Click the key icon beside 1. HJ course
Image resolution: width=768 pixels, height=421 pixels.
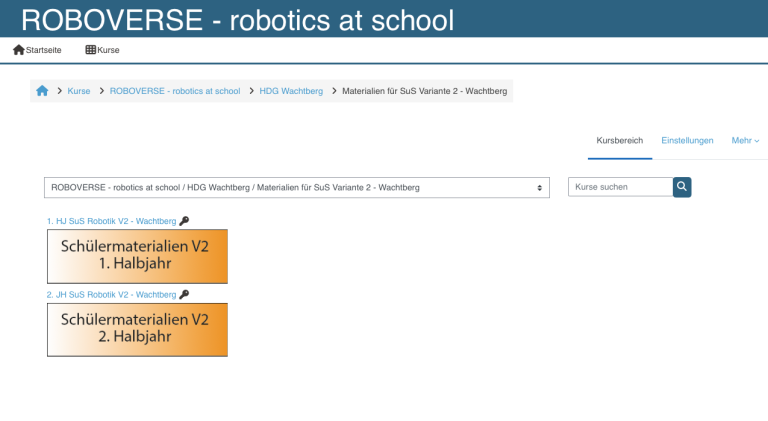click(x=184, y=221)
